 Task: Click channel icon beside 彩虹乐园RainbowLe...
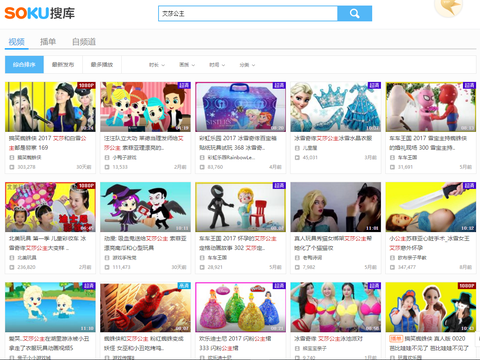(202, 157)
